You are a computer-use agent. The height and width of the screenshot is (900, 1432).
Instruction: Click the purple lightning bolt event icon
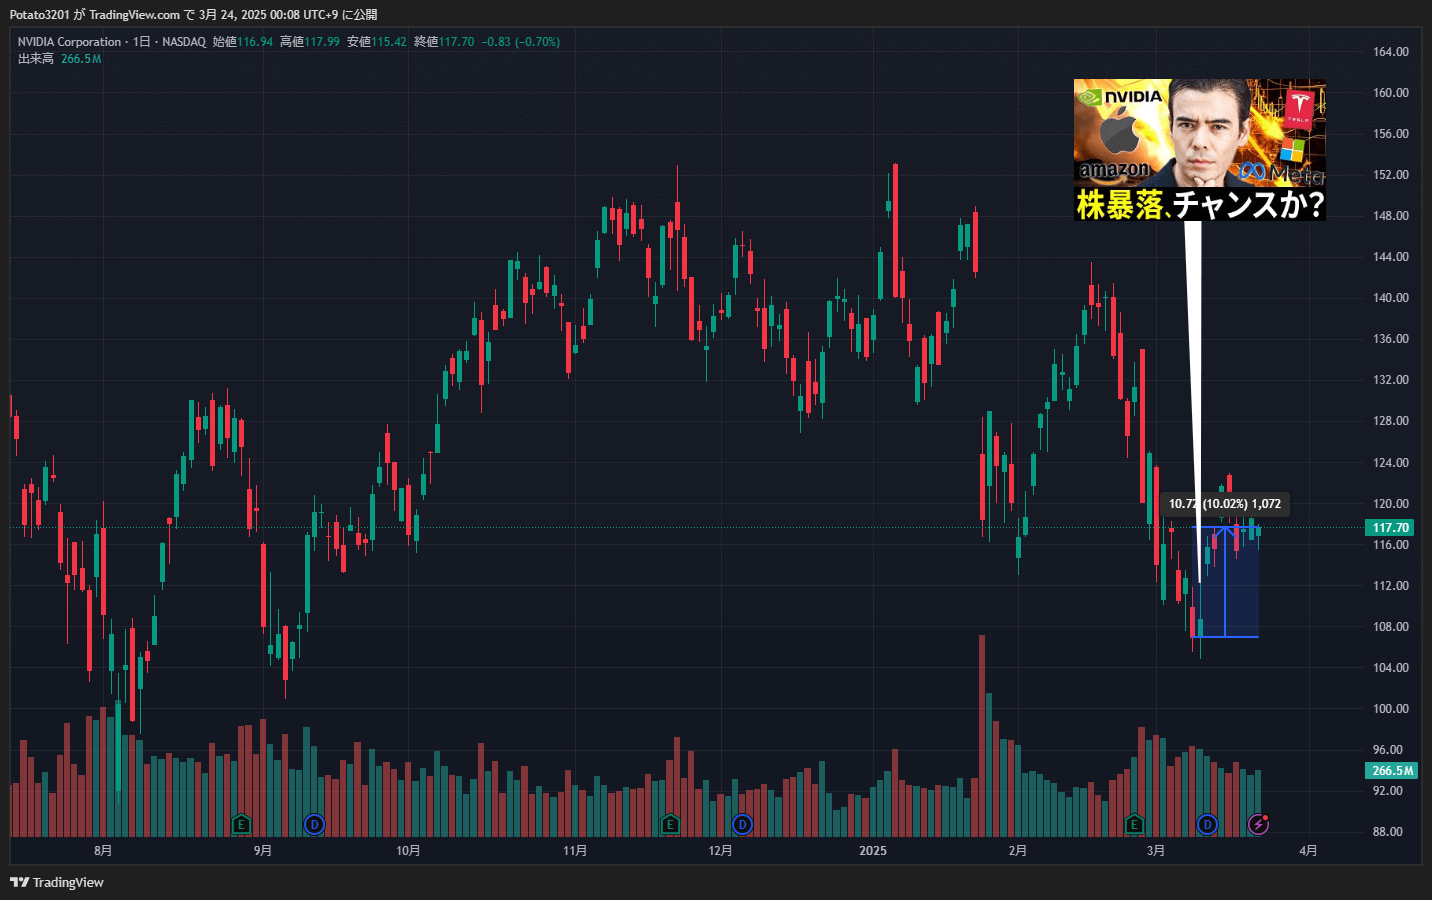tap(1259, 825)
